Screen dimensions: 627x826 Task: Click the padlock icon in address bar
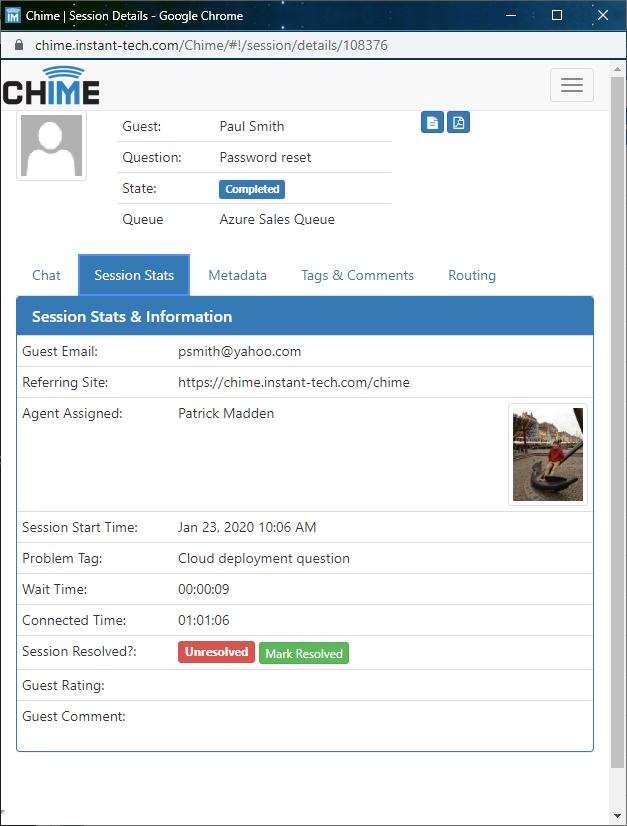click(x=18, y=46)
